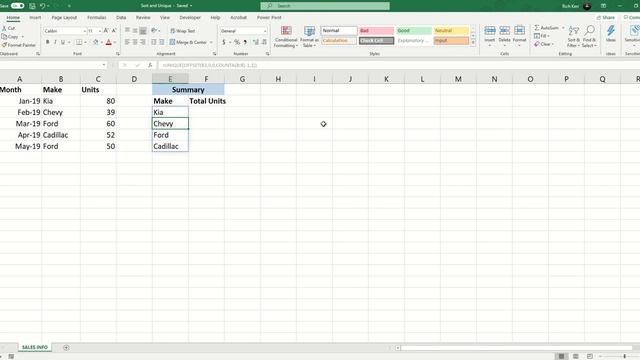Apply the percent style
The image size is (640, 360).
[x=237, y=42]
